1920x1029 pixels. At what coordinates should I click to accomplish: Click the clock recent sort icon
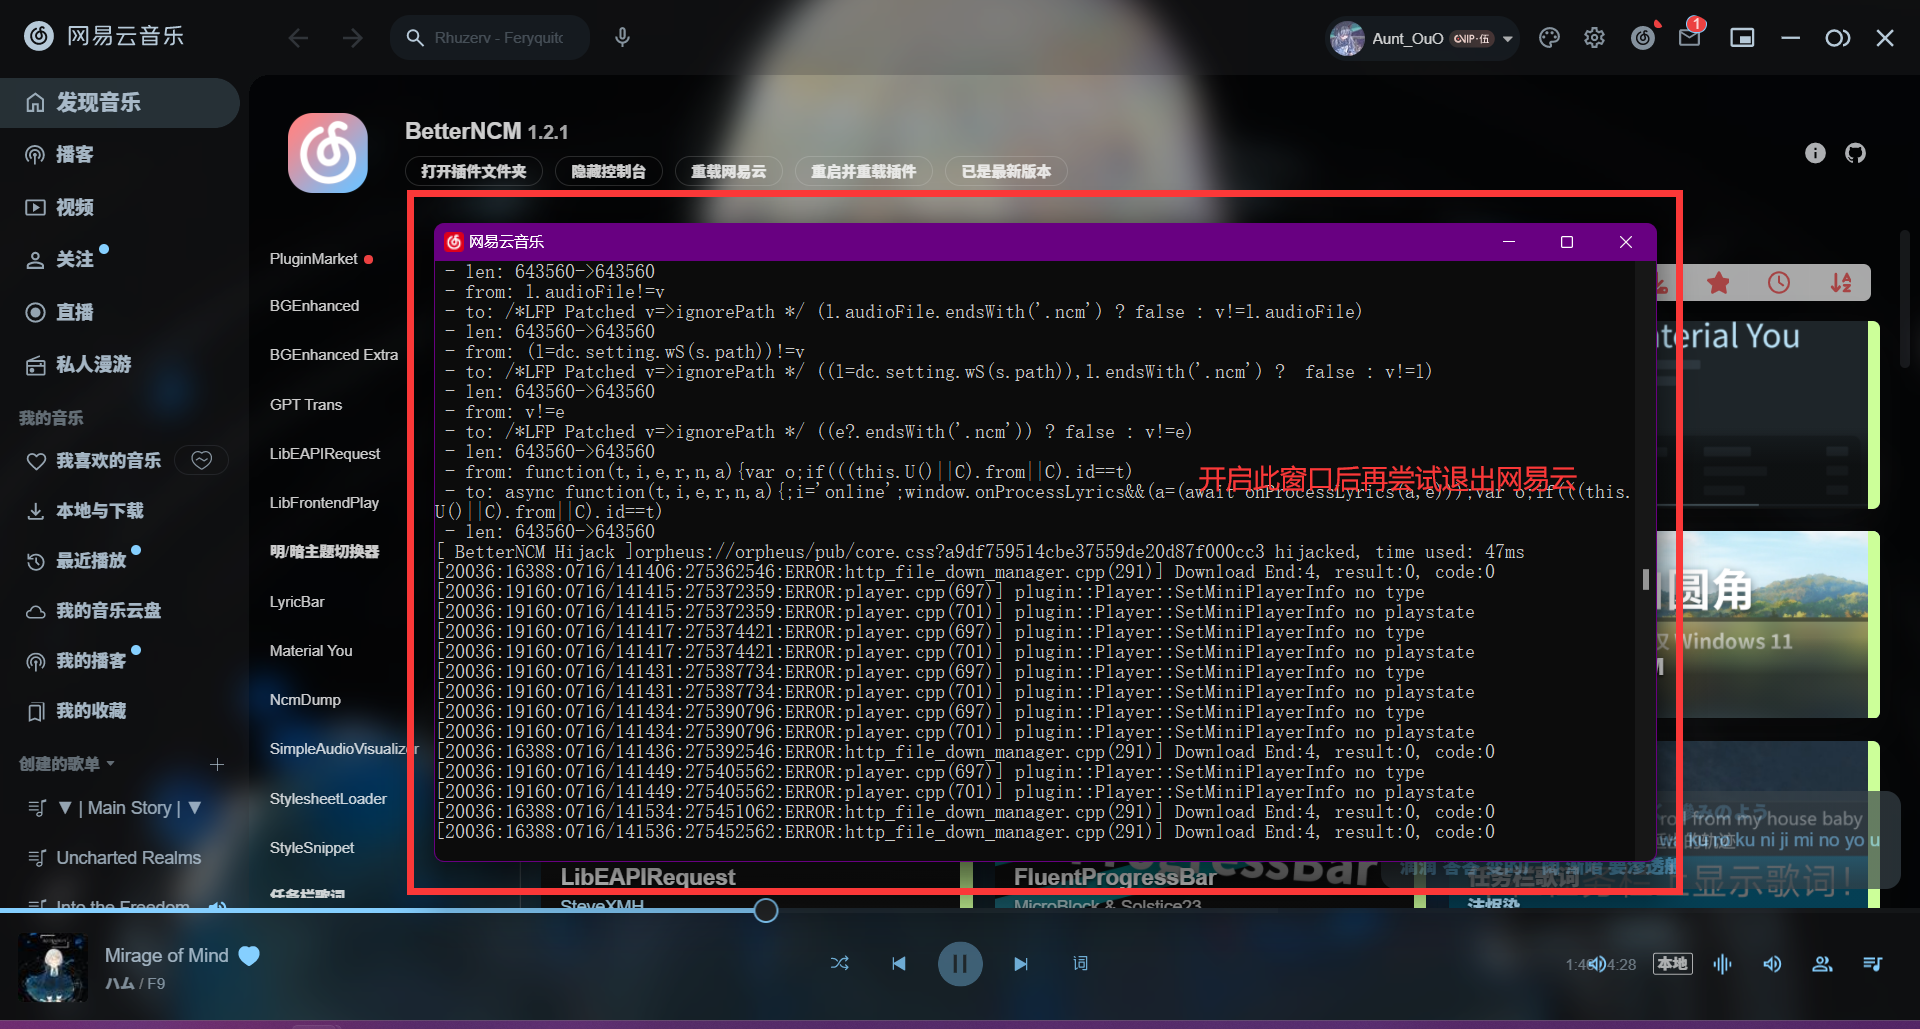tap(1778, 283)
